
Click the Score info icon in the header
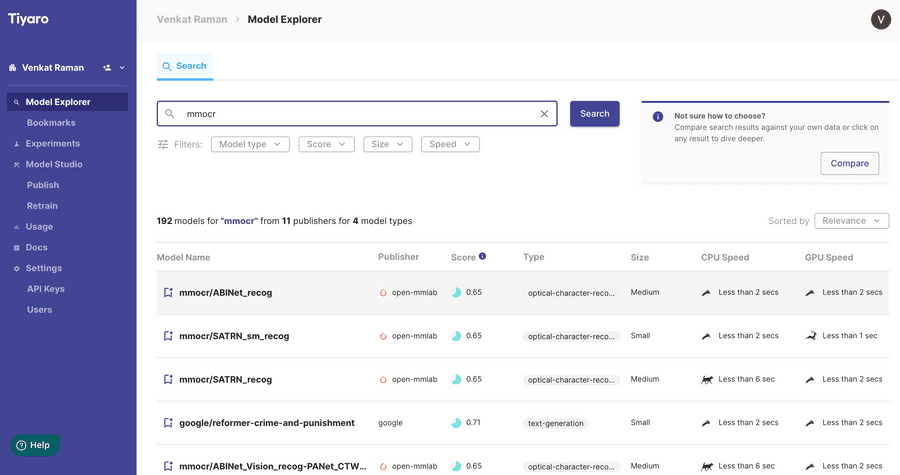(482, 256)
